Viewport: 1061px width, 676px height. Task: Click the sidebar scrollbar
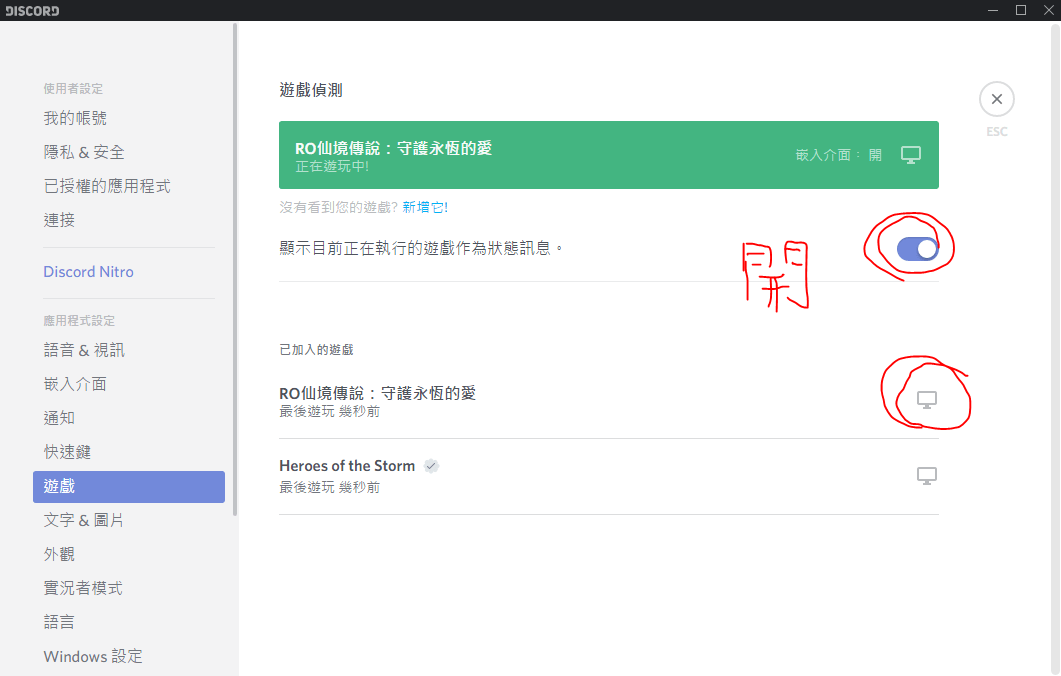[x=235, y=269]
